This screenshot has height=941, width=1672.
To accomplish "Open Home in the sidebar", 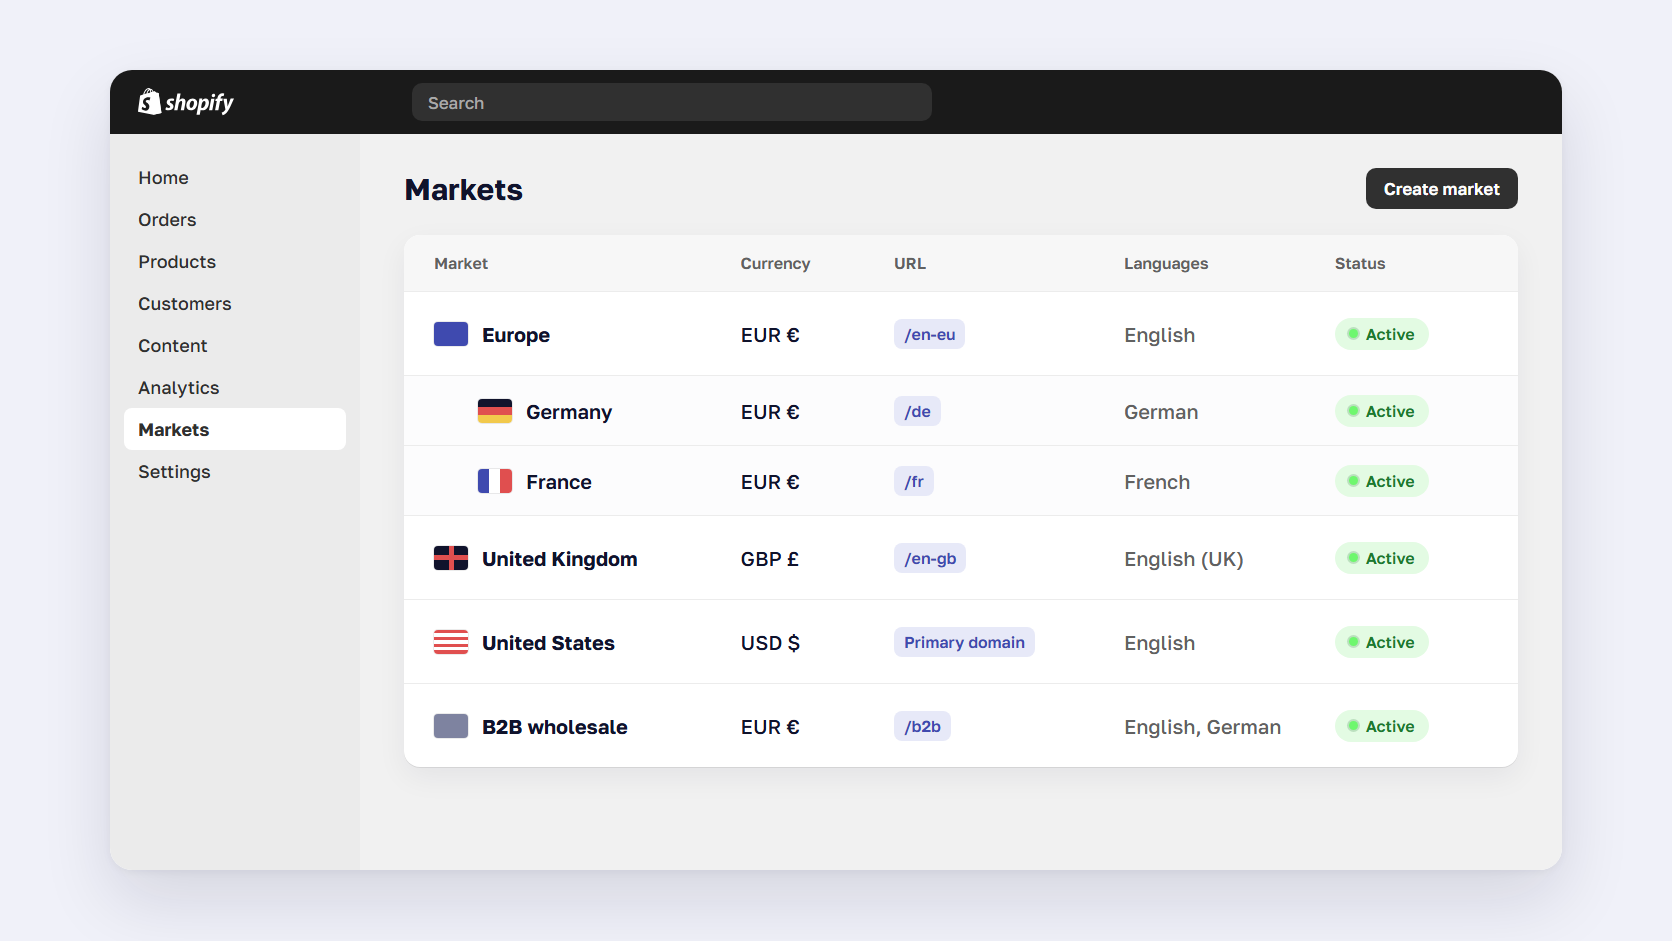I will tap(235, 178).
